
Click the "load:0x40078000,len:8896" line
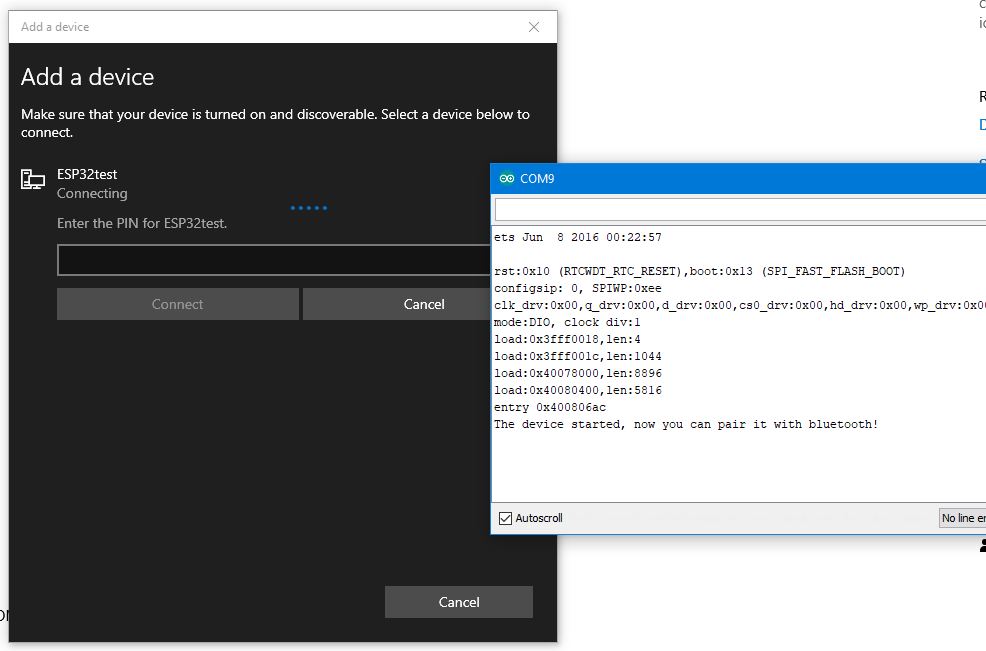[x=577, y=373]
